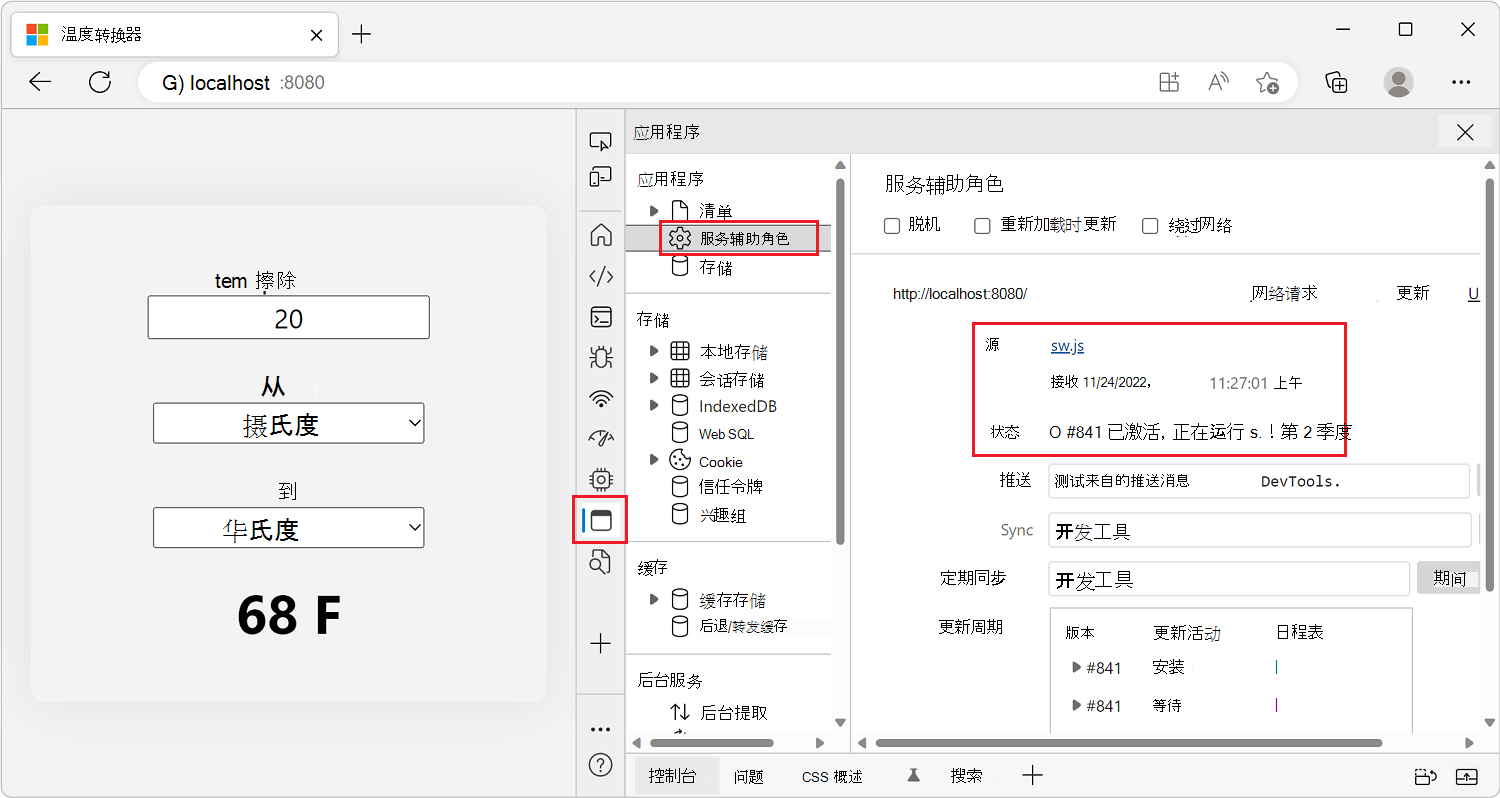The image size is (1500, 798).
Task: Open the Memory chip icon tool
Action: point(600,479)
